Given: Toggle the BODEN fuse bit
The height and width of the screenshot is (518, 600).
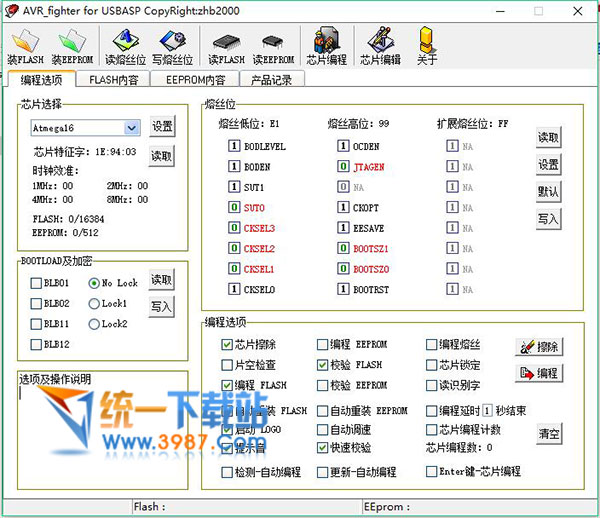Looking at the screenshot, I should click(234, 166).
